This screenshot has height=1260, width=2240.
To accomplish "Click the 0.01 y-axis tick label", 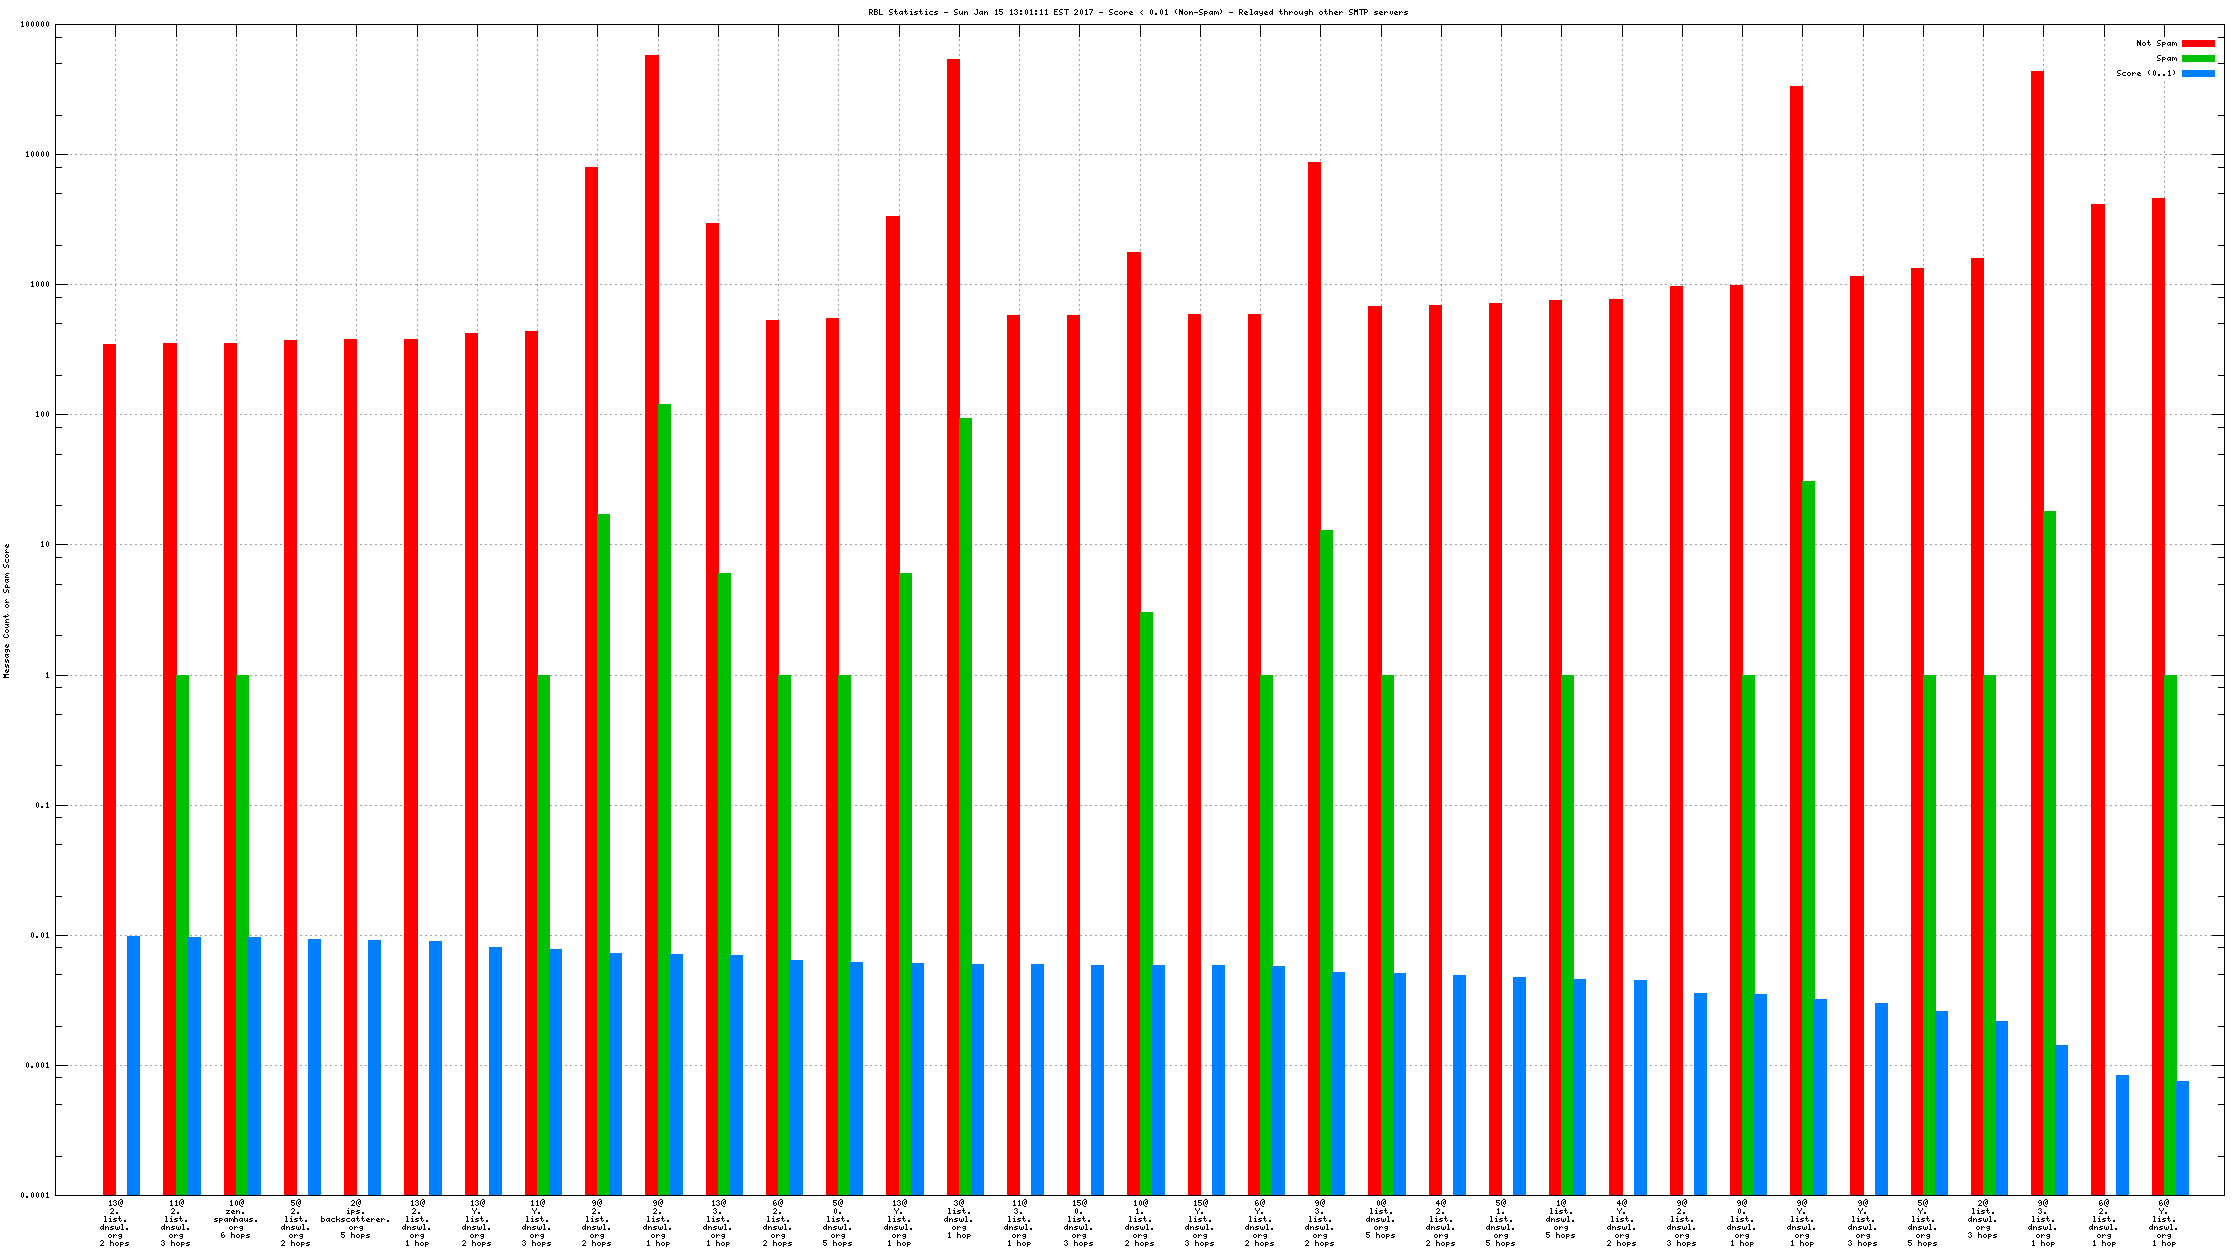I will click(42, 935).
